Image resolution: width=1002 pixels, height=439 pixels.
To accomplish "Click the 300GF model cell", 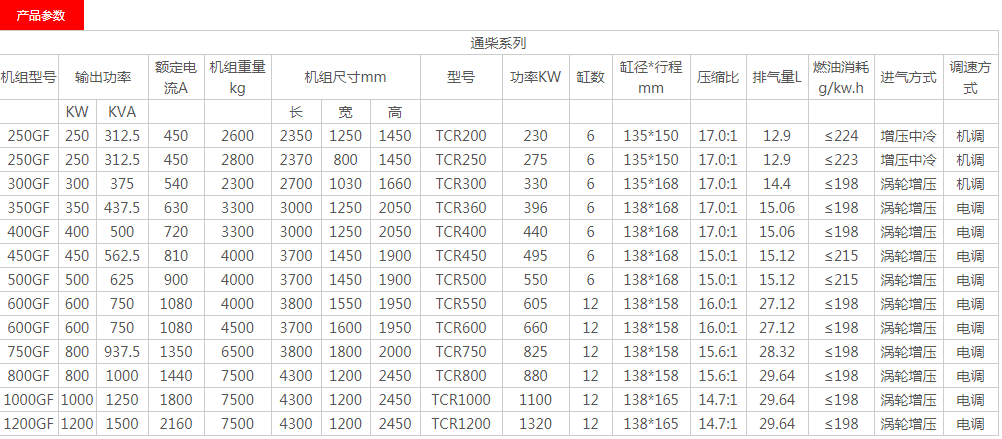I will (x=29, y=184).
